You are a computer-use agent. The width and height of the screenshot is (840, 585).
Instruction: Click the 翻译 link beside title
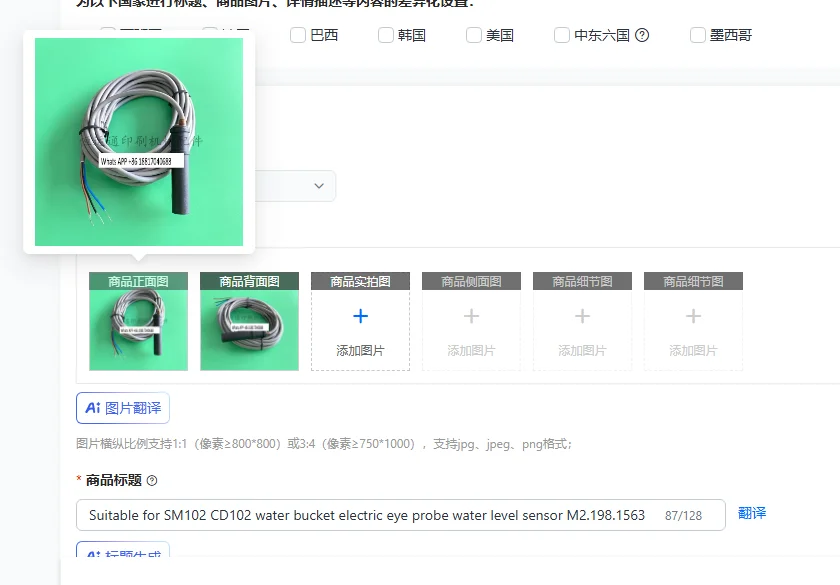[752, 513]
